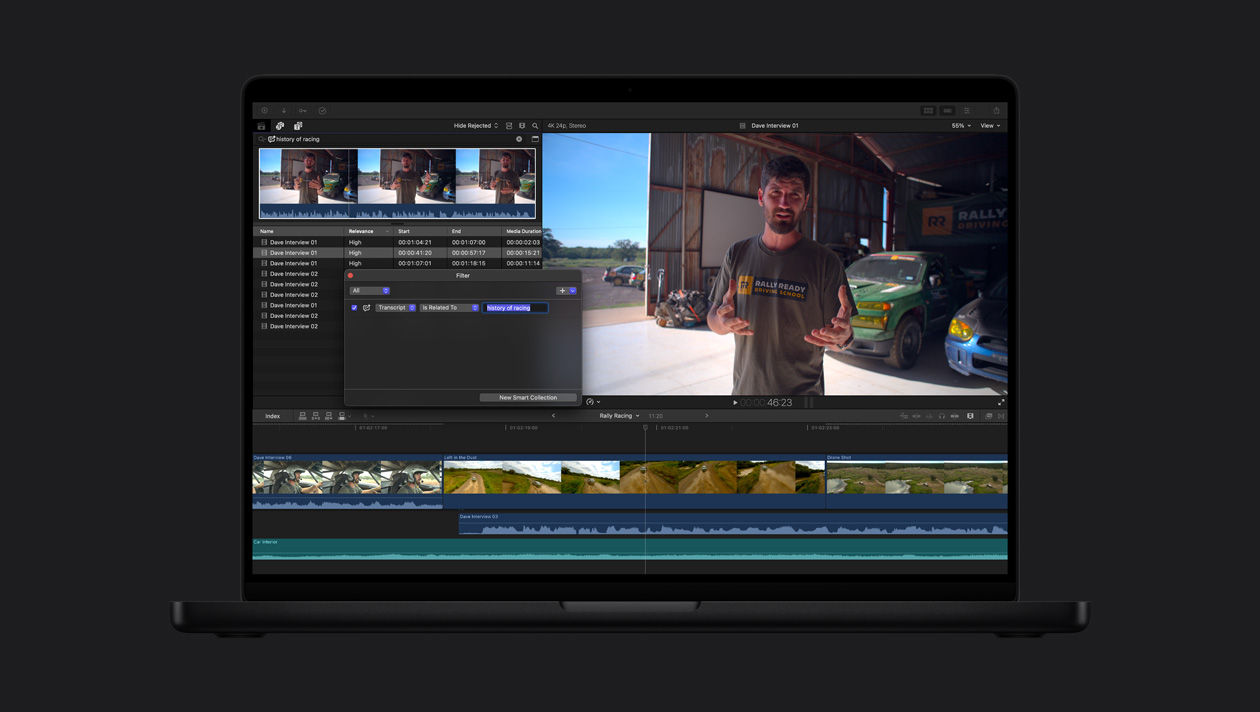Image resolution: width=1260 pixels, height=712 pixels.
Task: Open the Photos and Audio sidebar icon
Action: (281, 125)
